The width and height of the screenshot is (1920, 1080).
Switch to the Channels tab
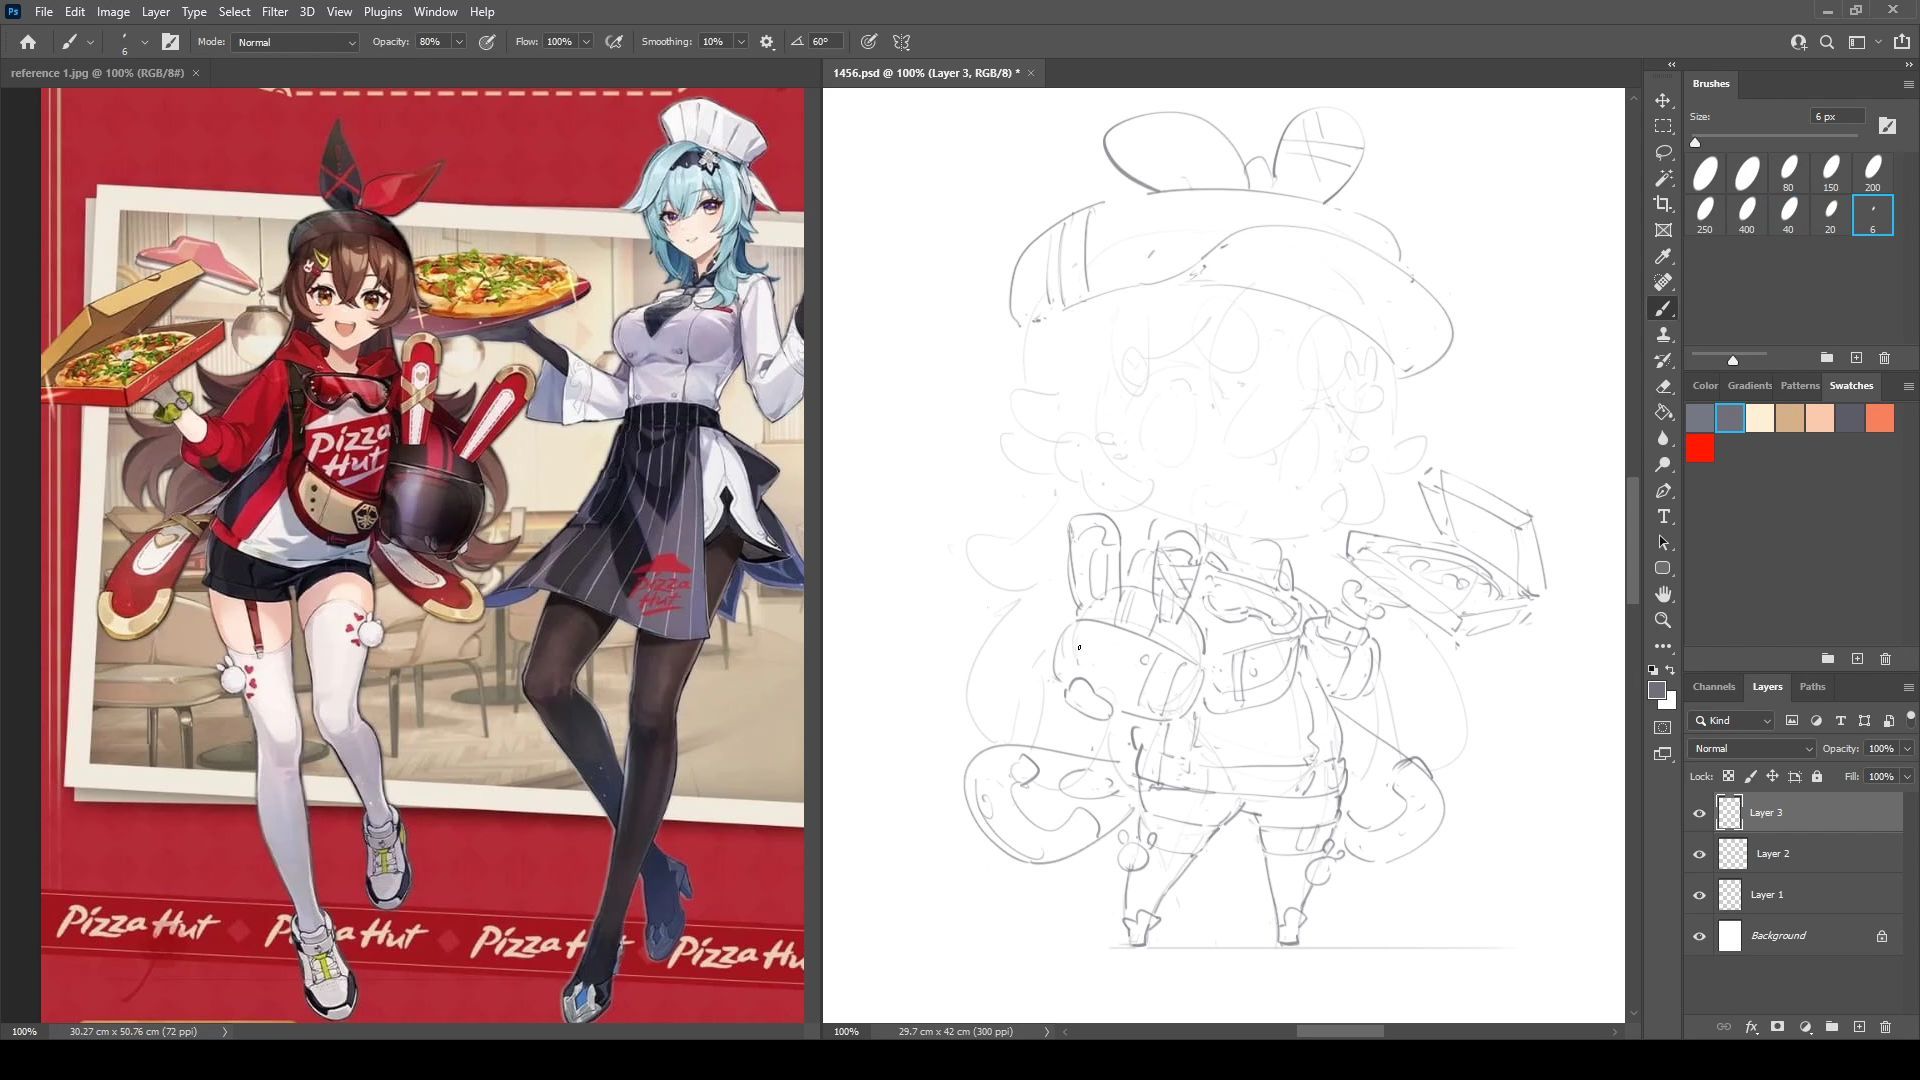tap(1713, 687)
